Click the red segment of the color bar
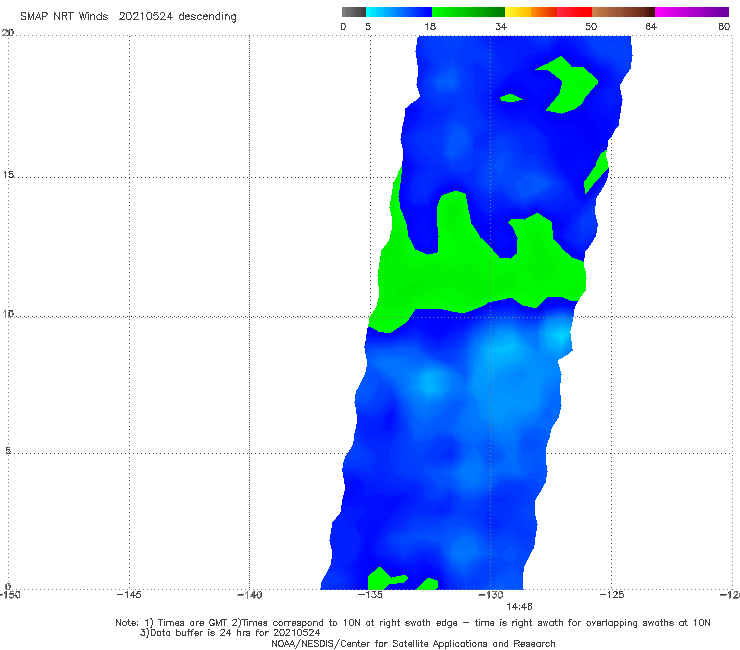The width and height of the screenshot is (740, 650). (574, 12)
